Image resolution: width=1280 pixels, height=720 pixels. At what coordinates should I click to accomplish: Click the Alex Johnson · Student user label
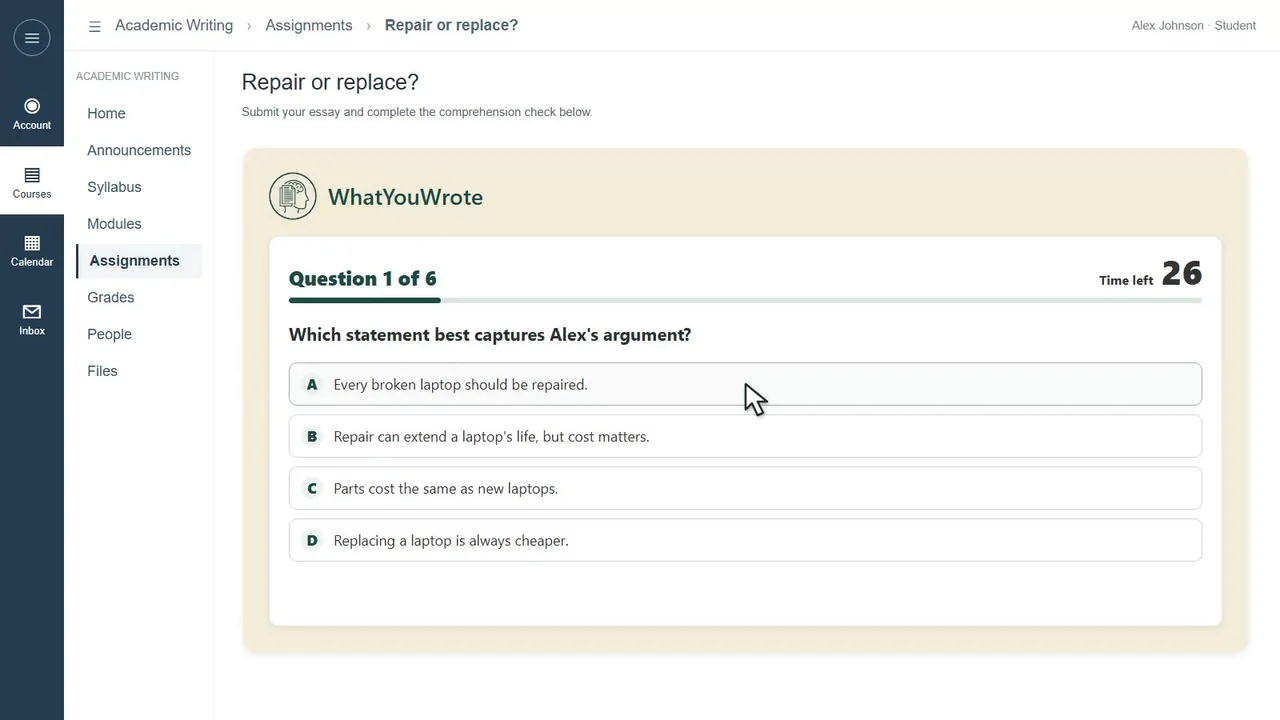click(1194, 26)
